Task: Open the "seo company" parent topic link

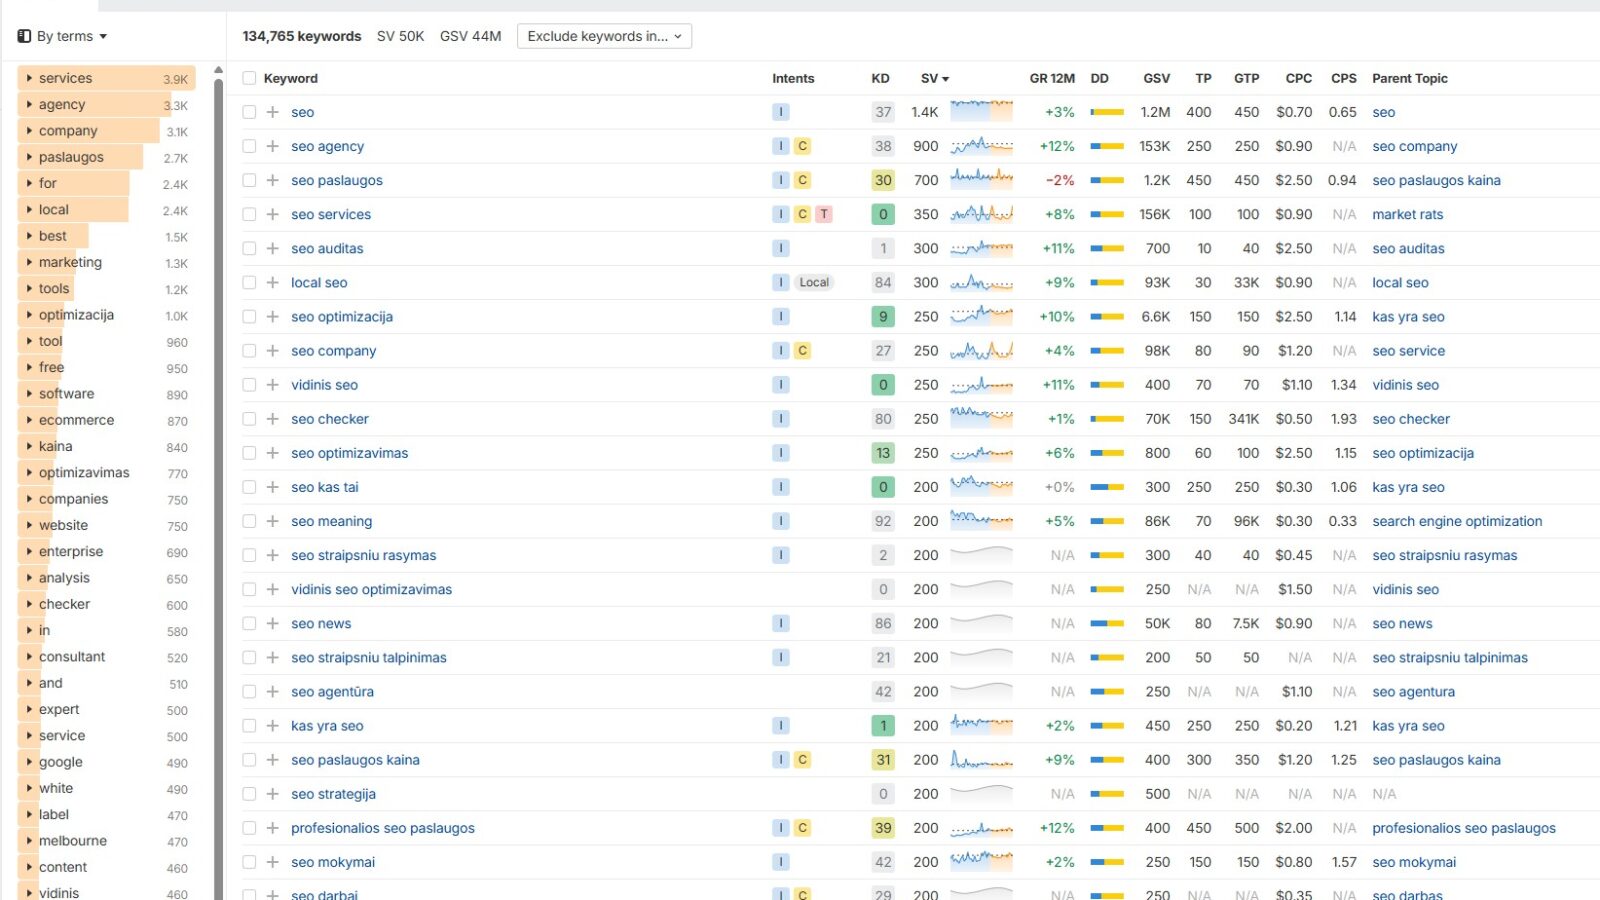Action: 1415,146
